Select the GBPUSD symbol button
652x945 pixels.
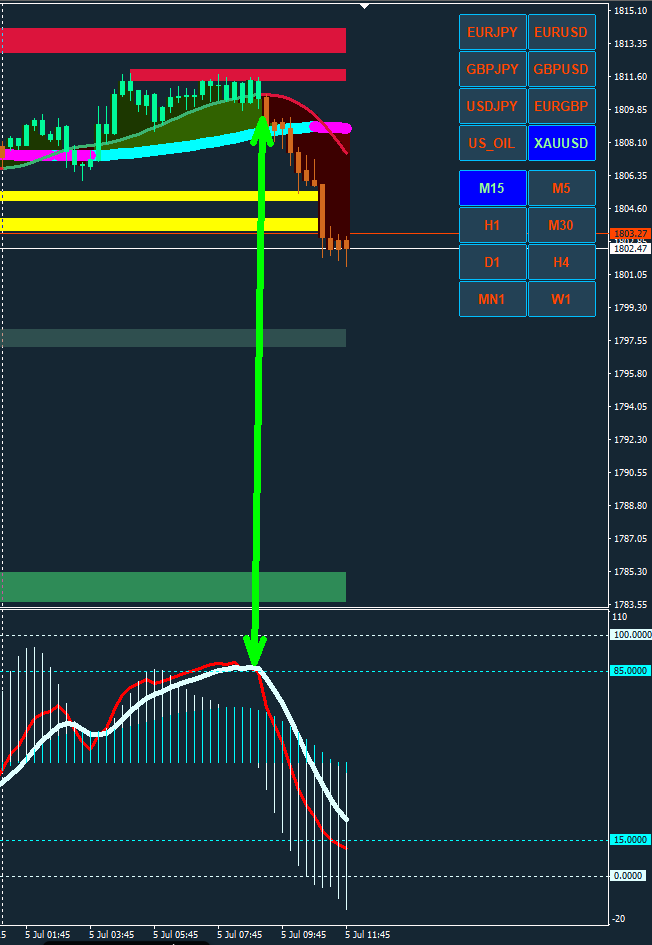(562, 69)
